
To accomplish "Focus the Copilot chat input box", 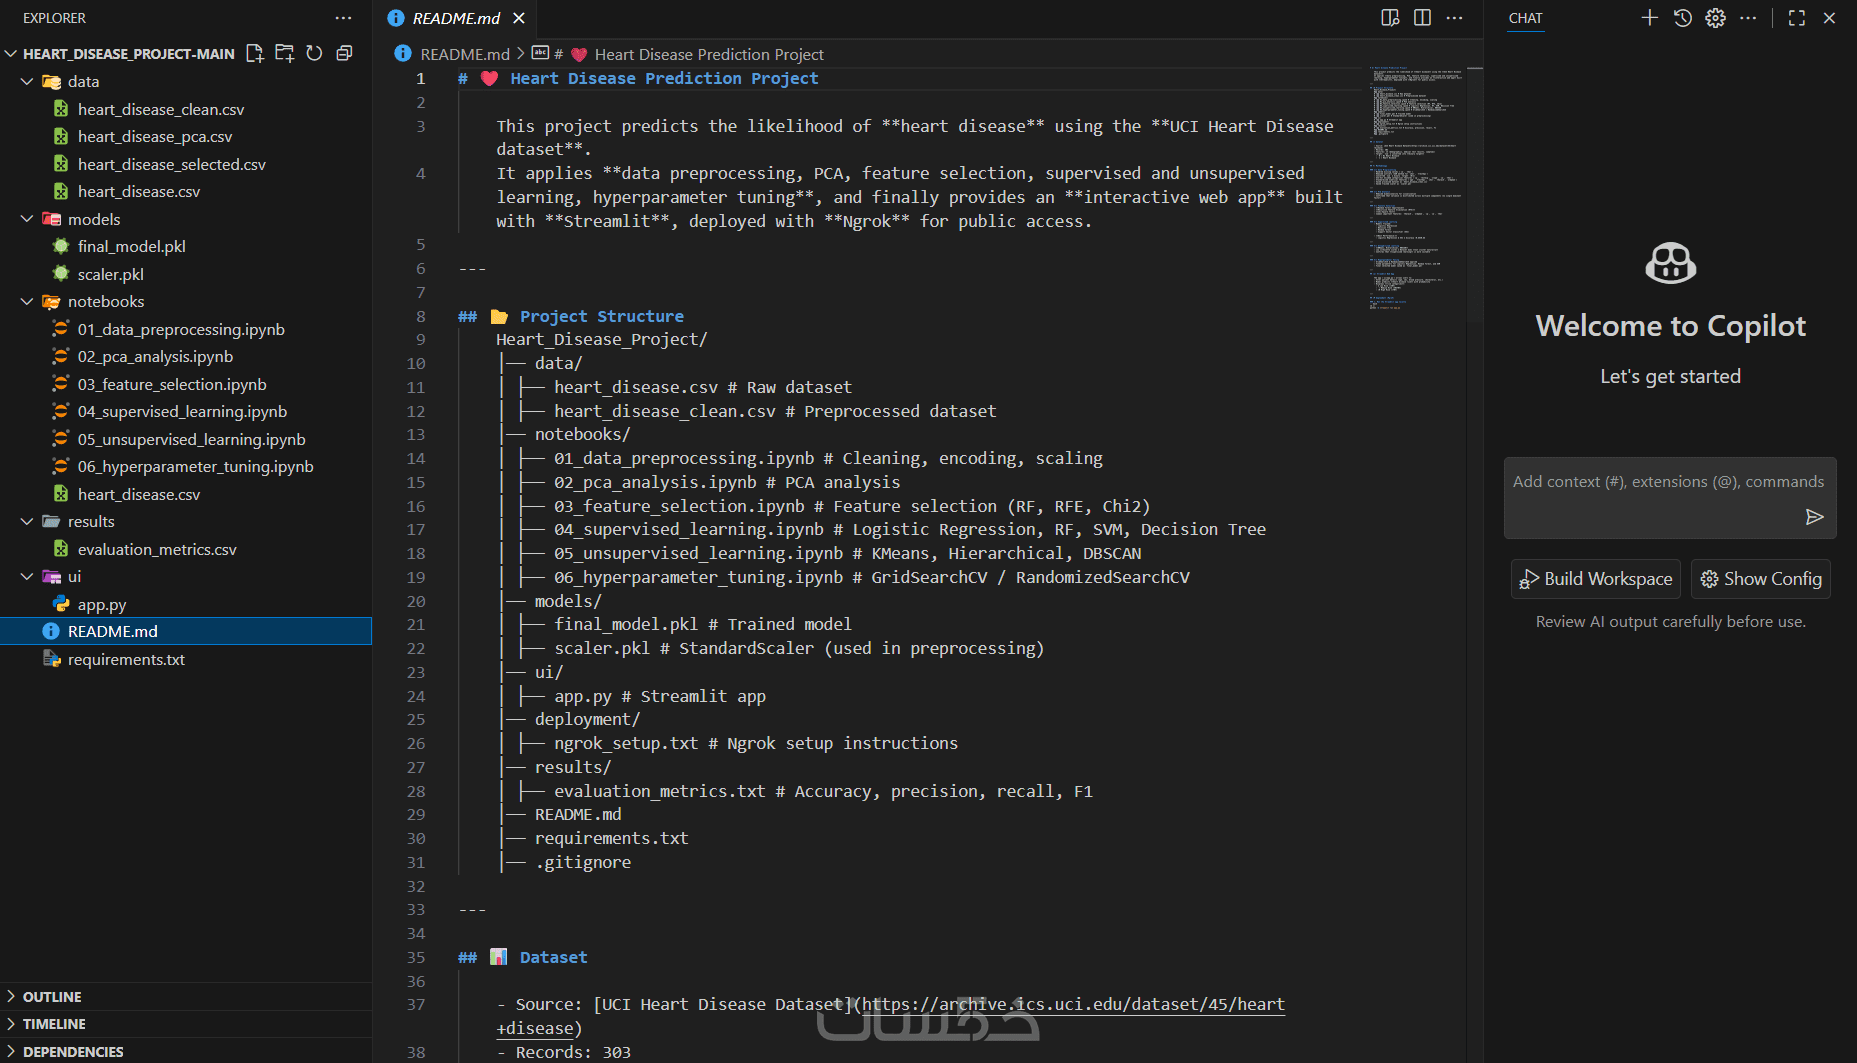I will point(1670,498).
